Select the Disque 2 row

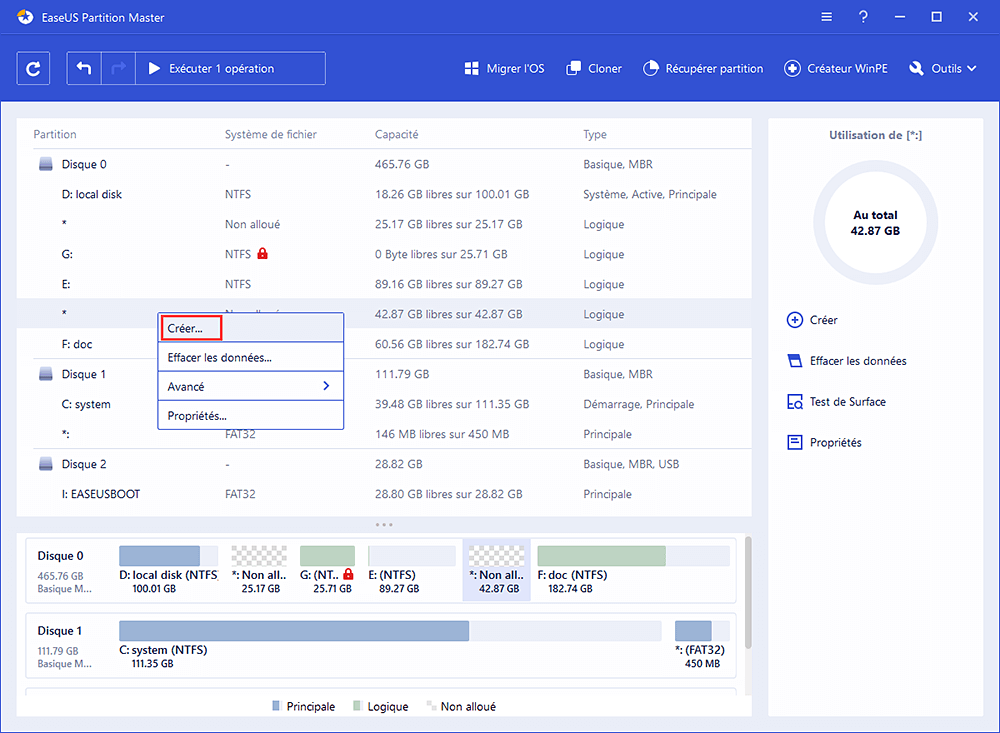[384, 464]
